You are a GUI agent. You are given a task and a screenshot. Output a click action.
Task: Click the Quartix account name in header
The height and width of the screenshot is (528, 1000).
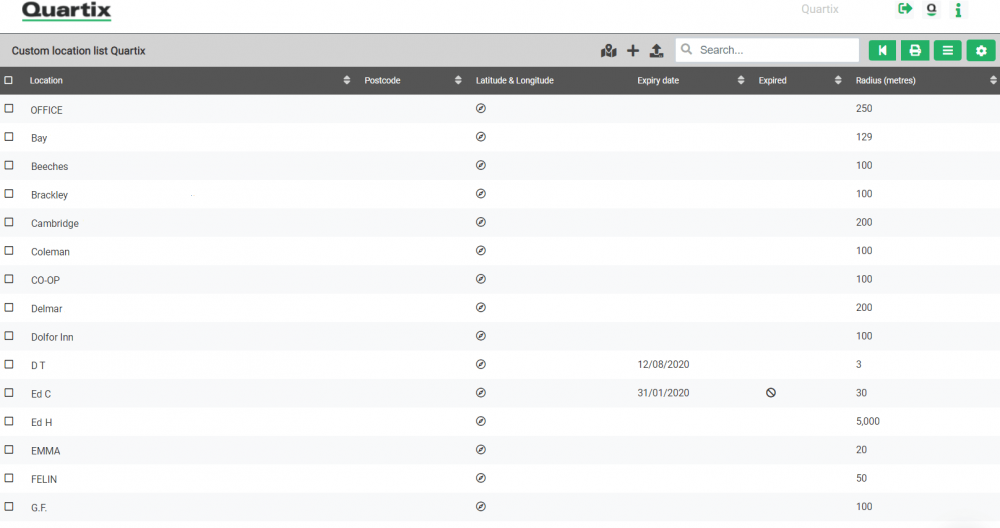pyautogui.click(x=820, y=9)
